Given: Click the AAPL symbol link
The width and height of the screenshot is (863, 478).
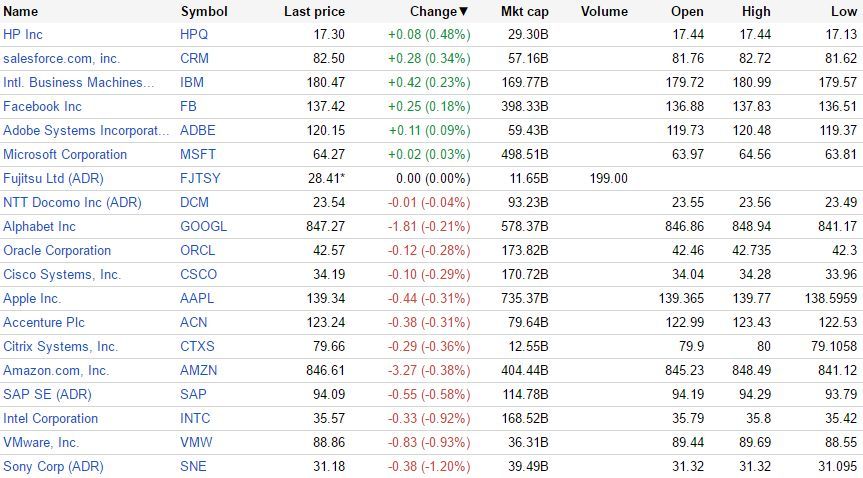Looking at the screenshot, I should point(198,298).
